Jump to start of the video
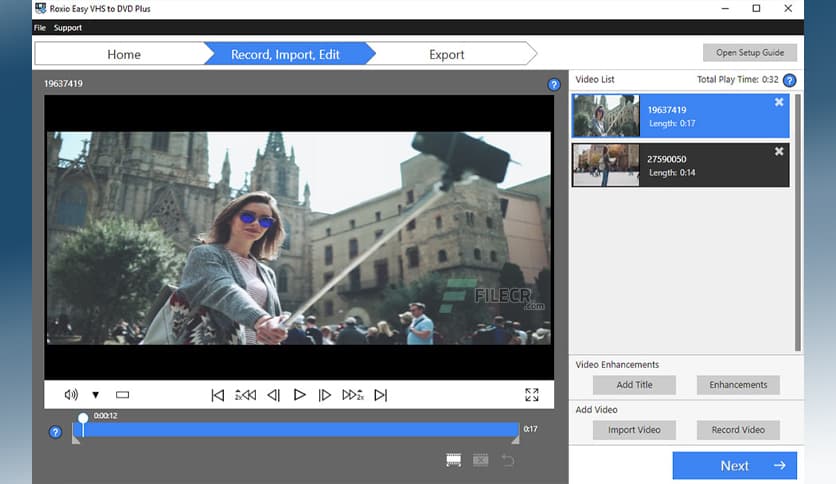836x484 pixels. [x=218, y=395]
